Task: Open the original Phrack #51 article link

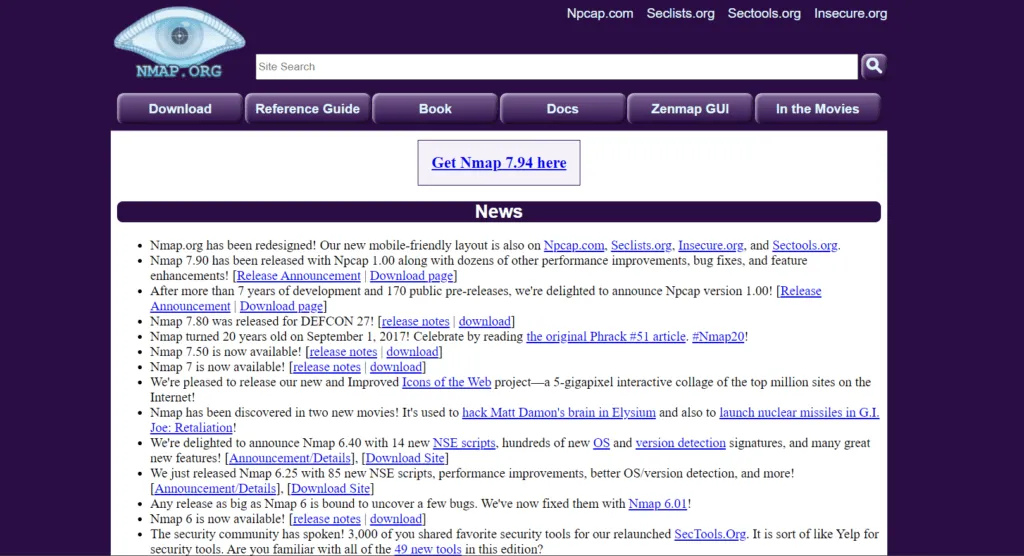Action: pos(605,337)
